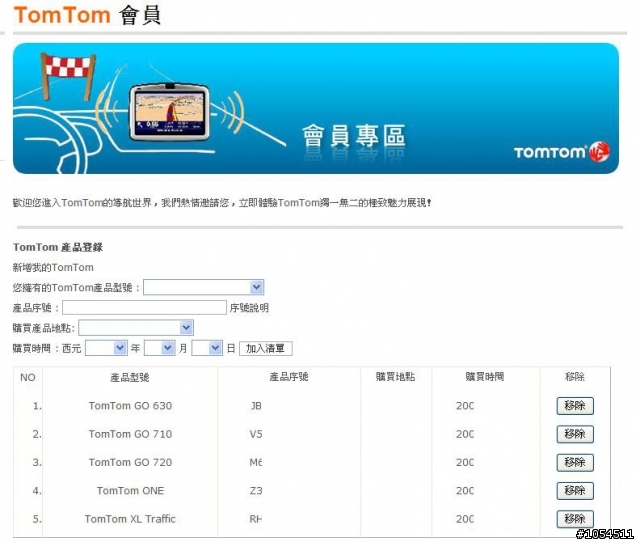Remove the TomTom GO 630 entry
Image resolution: width=640 pixels, height=542 pixels.
tap(575, 406)
